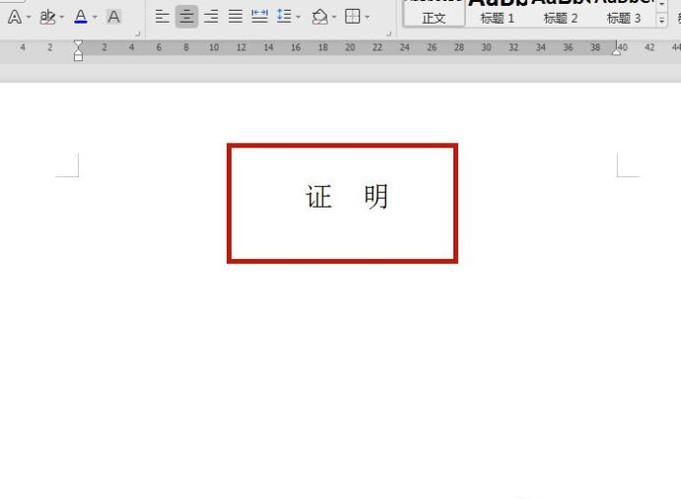The image size is (681, 499).
Task: Expand the font color dropdown arrow
Action: pyautogui.click(x=95, y=17)
